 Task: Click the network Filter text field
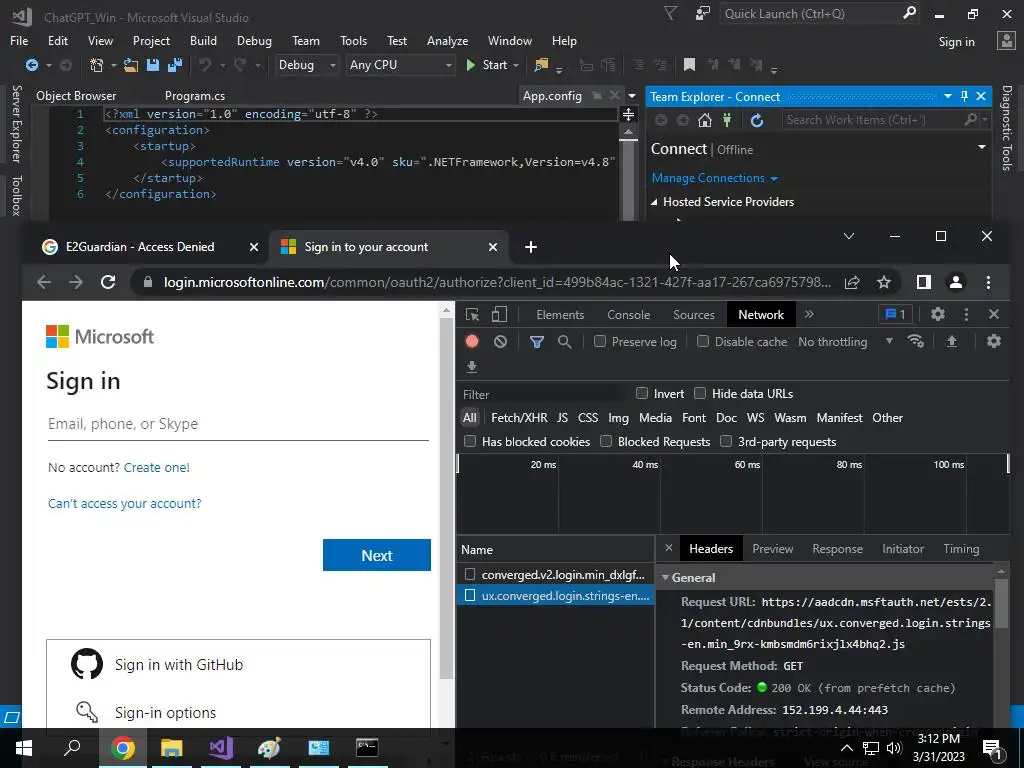click(x=542, y=394)
